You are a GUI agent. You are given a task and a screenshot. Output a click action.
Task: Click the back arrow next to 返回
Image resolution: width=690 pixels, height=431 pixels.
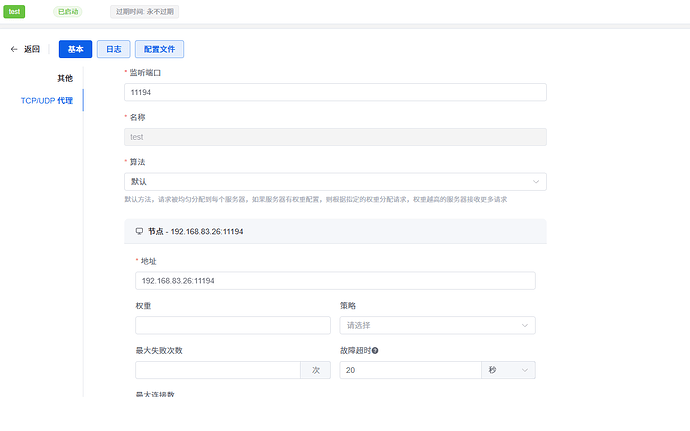click(14, 49)
